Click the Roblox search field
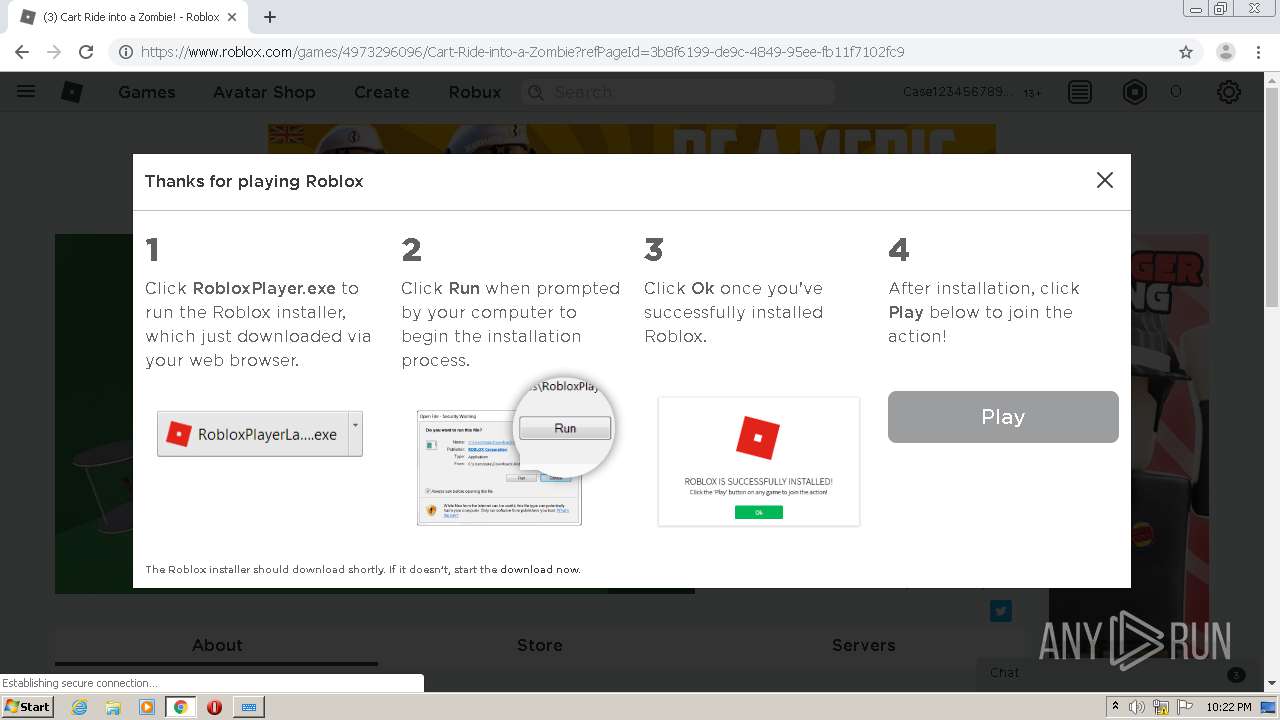 click(678, 92)
